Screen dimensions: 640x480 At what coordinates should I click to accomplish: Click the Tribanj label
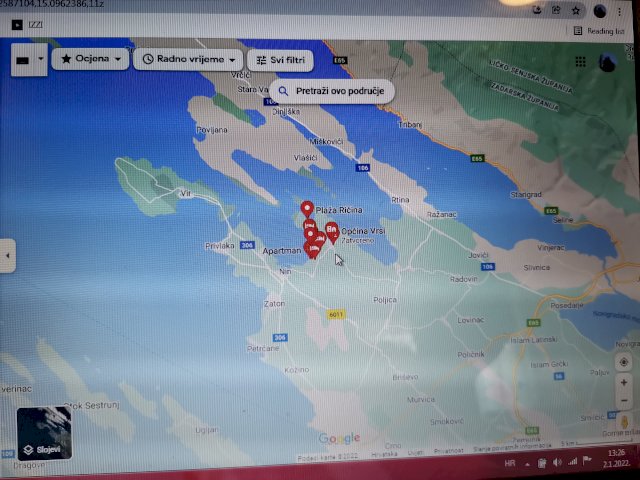410,124
